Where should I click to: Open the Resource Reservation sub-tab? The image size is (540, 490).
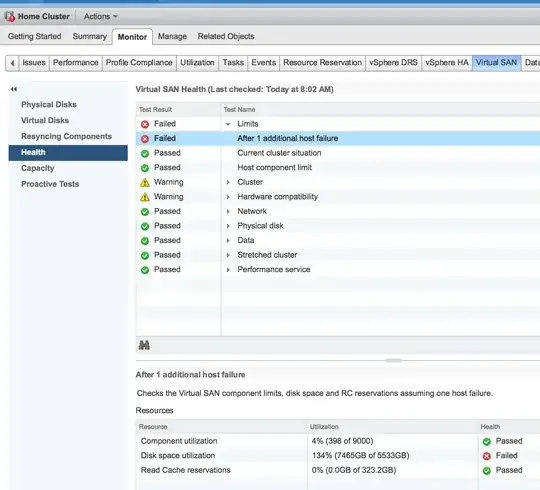[322, 63]
